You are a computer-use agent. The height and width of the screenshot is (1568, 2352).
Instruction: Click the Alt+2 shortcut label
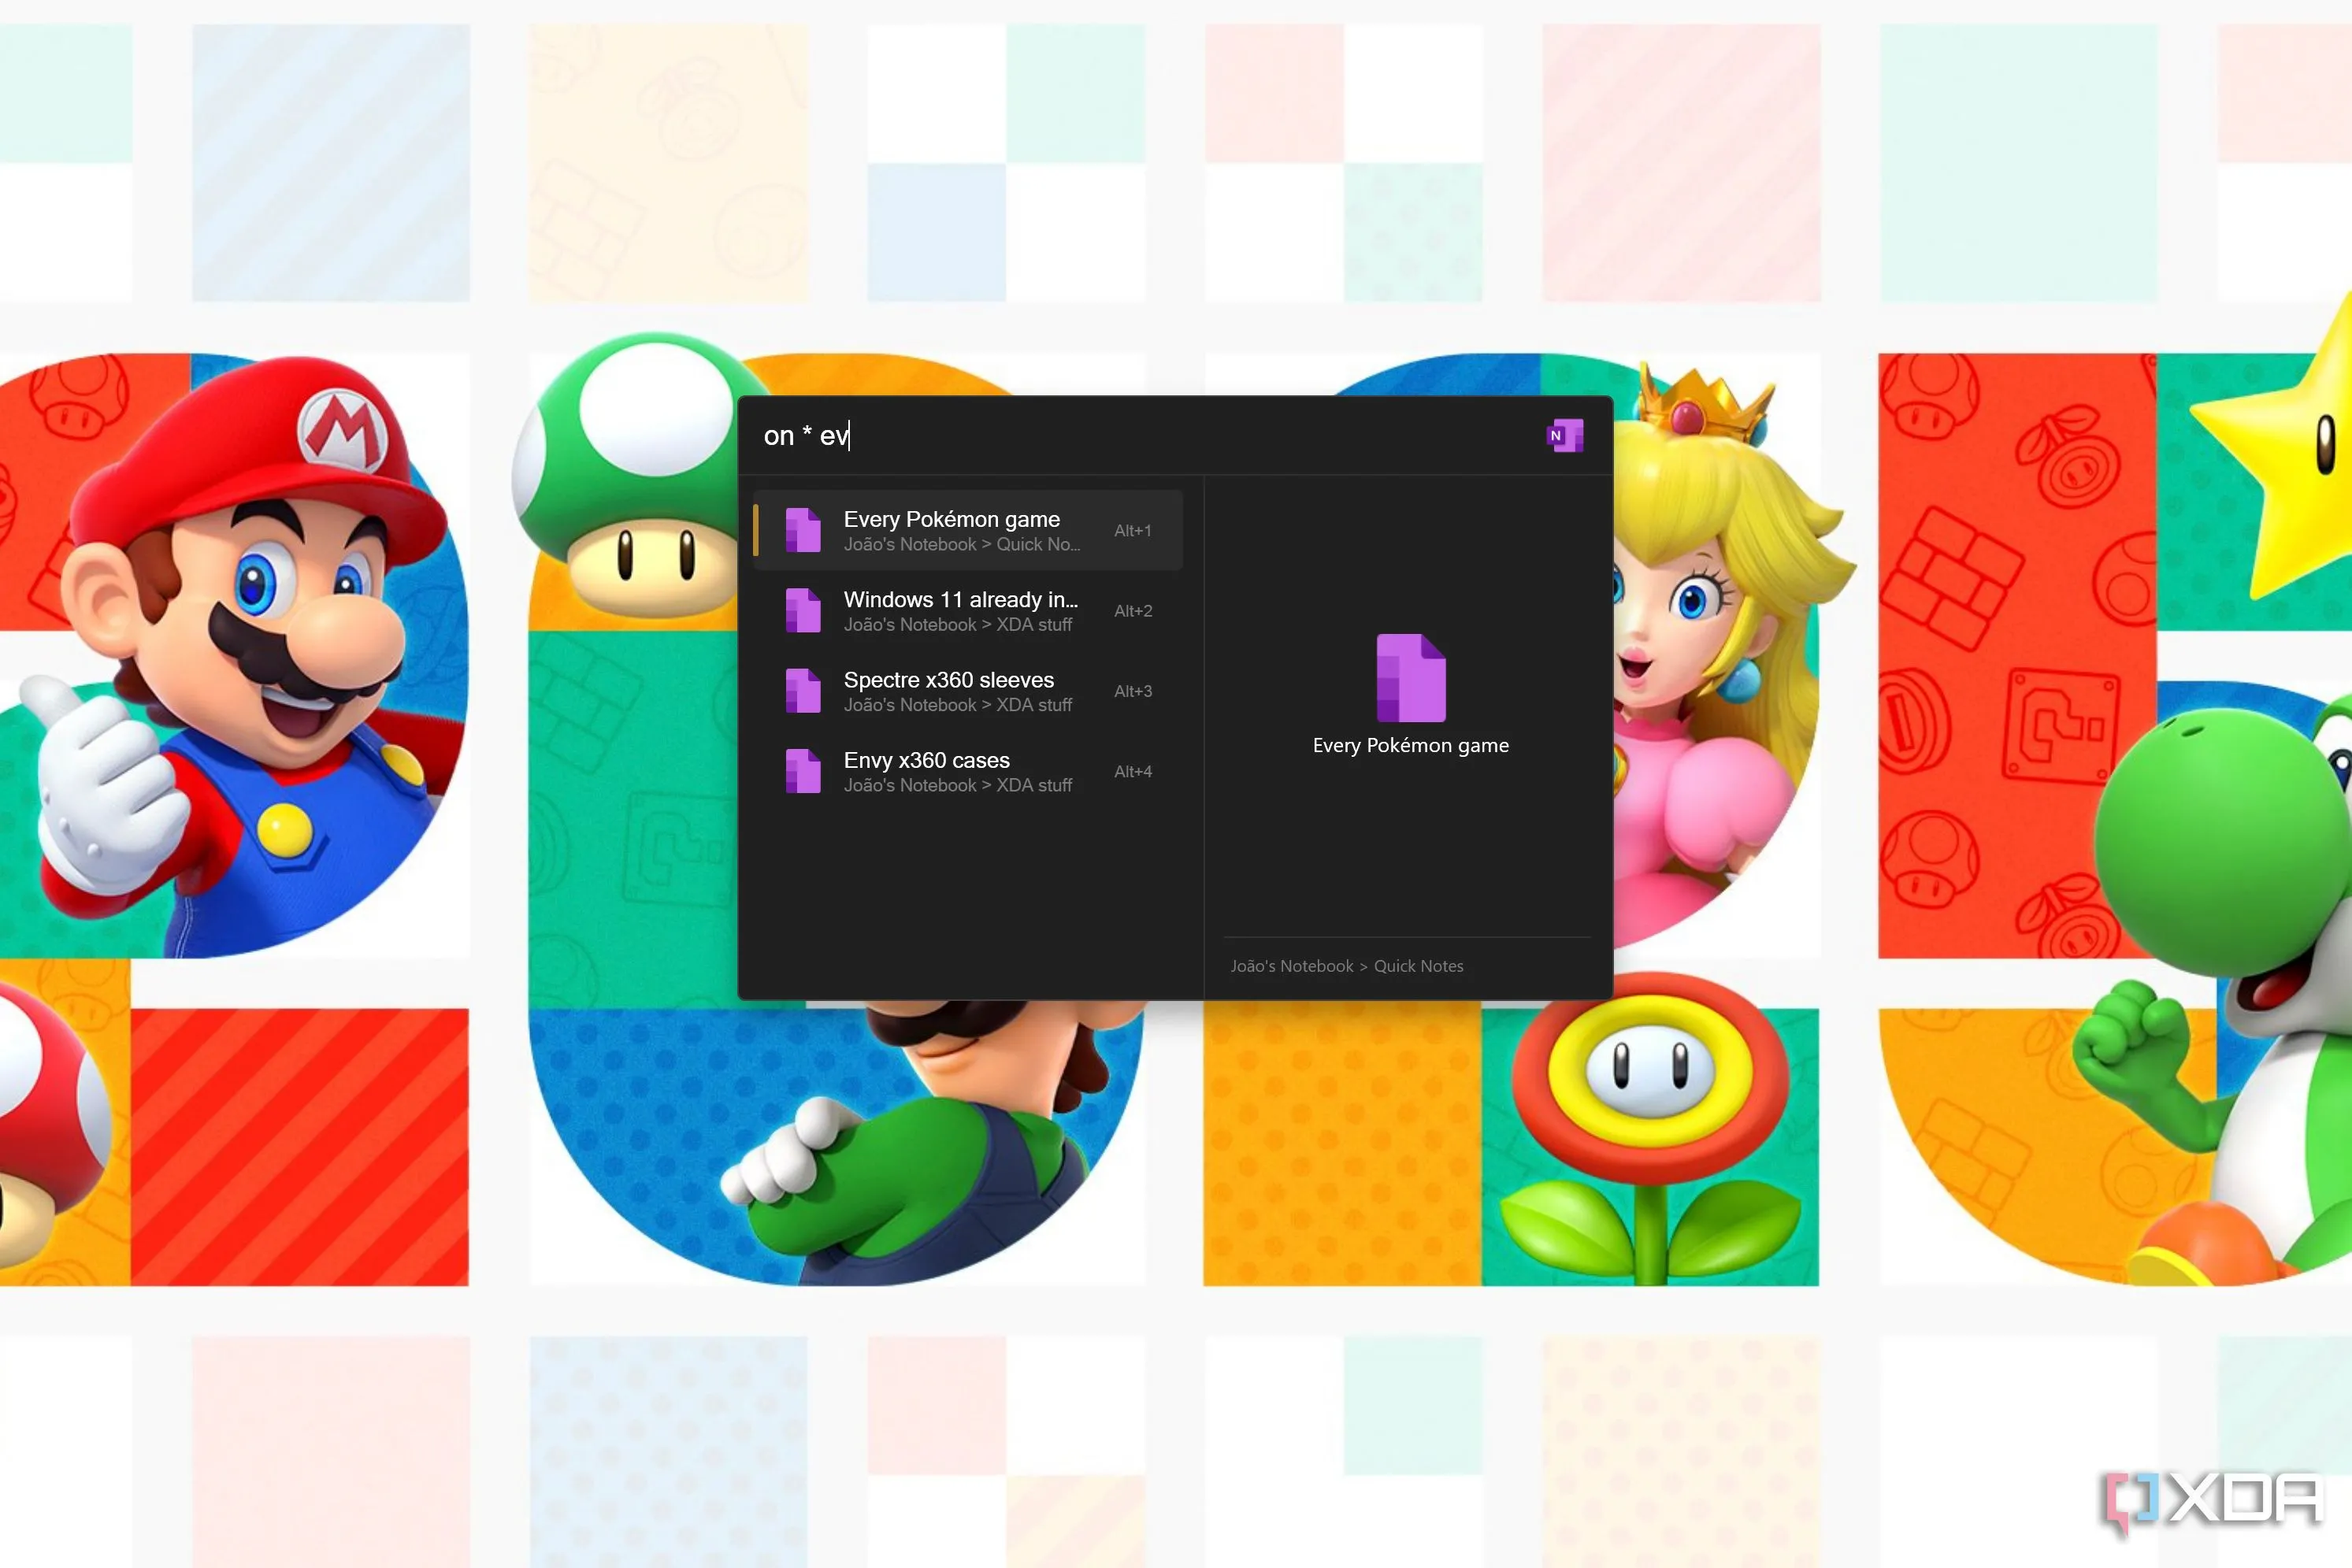(1133, 611)
